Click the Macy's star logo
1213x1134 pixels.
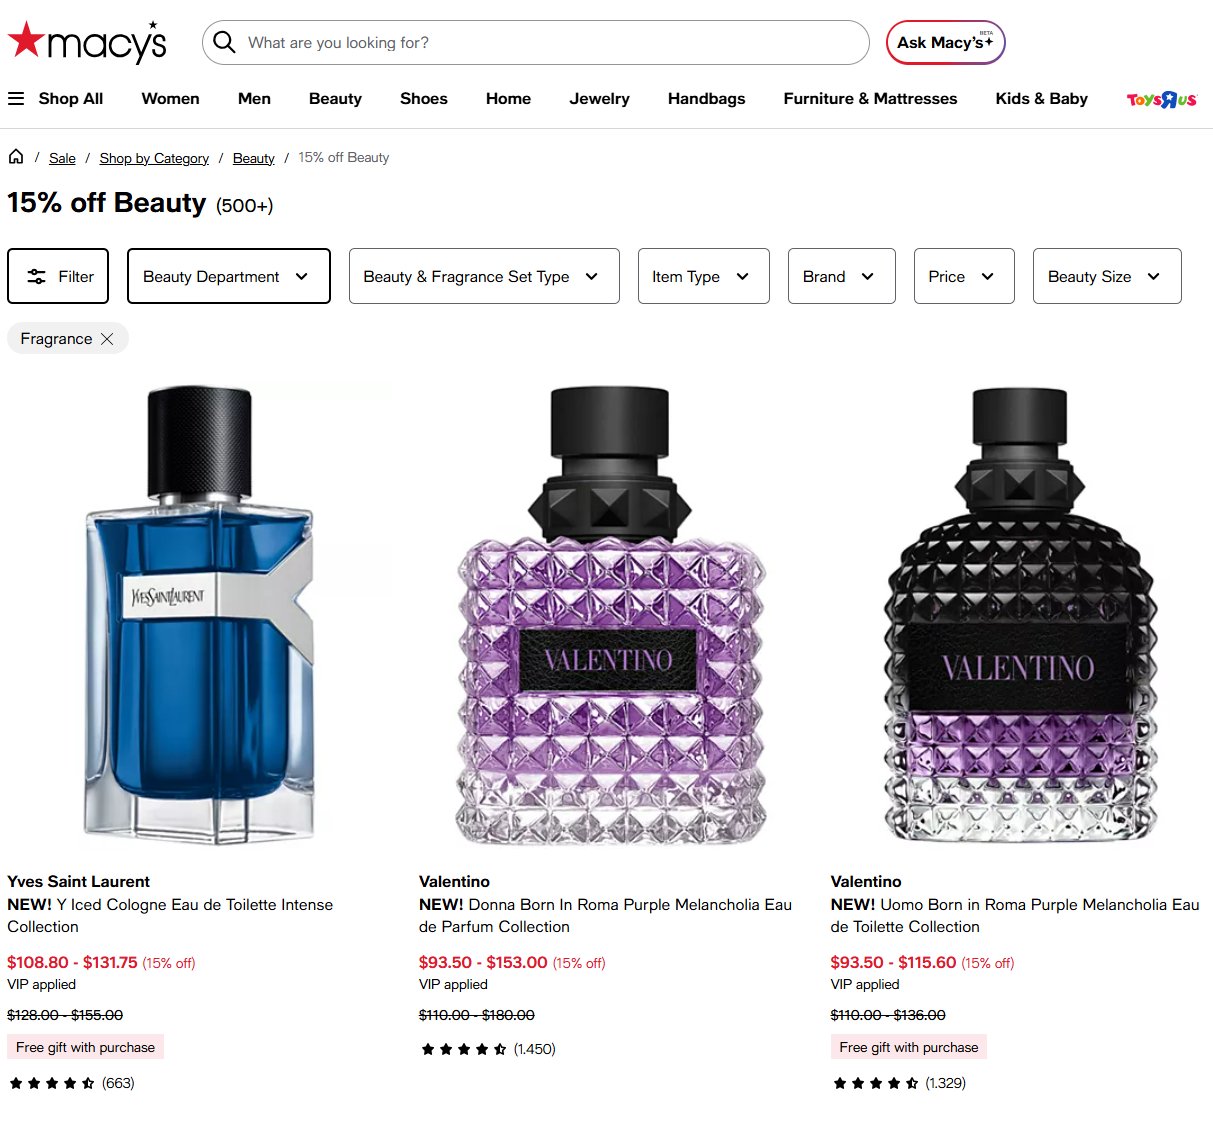(87, 42)
